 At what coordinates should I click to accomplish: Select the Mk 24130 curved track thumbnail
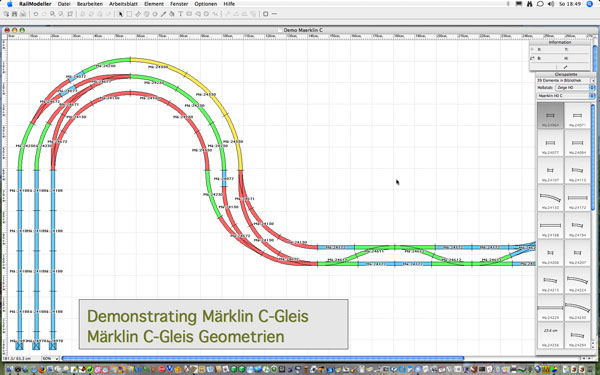click(550, 199)
